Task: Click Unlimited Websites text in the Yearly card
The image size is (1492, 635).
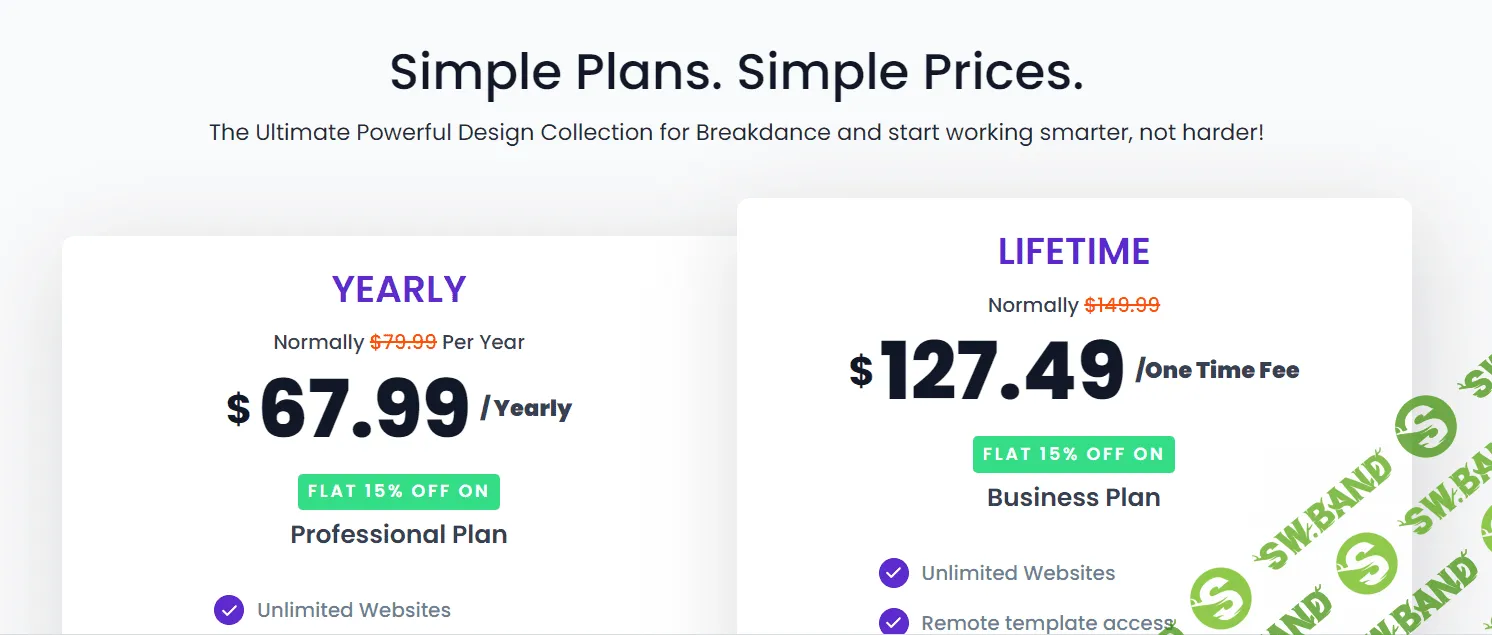Action: tap(354, 610)
